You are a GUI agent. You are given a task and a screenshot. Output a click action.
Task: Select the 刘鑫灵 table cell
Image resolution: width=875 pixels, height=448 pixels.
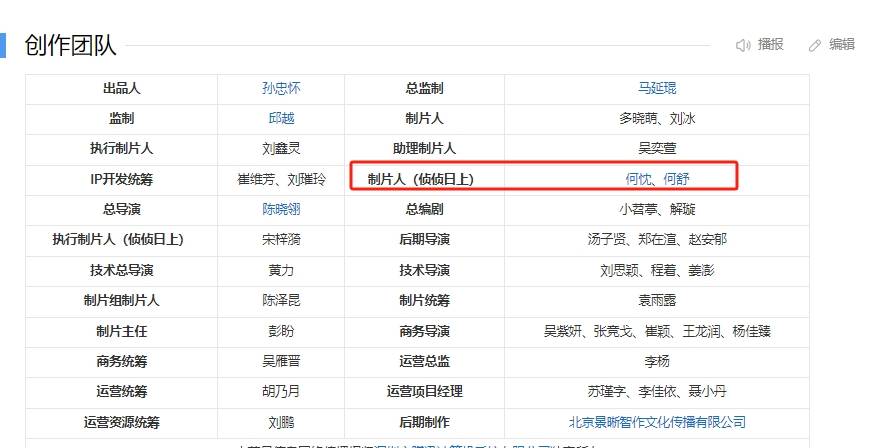(281, 148)
